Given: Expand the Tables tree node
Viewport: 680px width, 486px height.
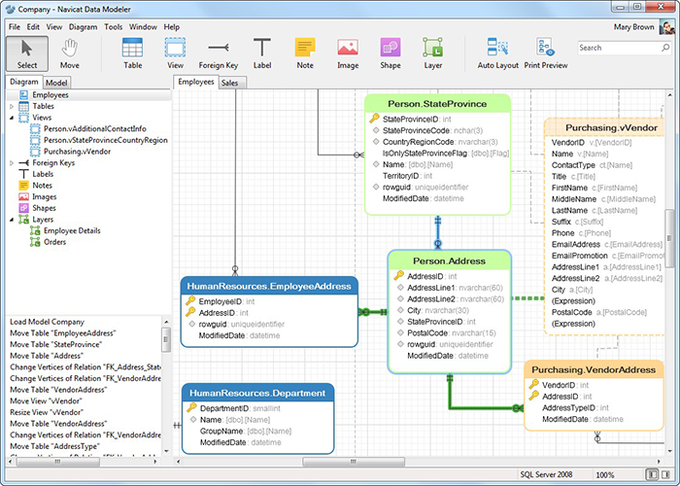Looking at the screenshot, I should [x=11, y=106].
